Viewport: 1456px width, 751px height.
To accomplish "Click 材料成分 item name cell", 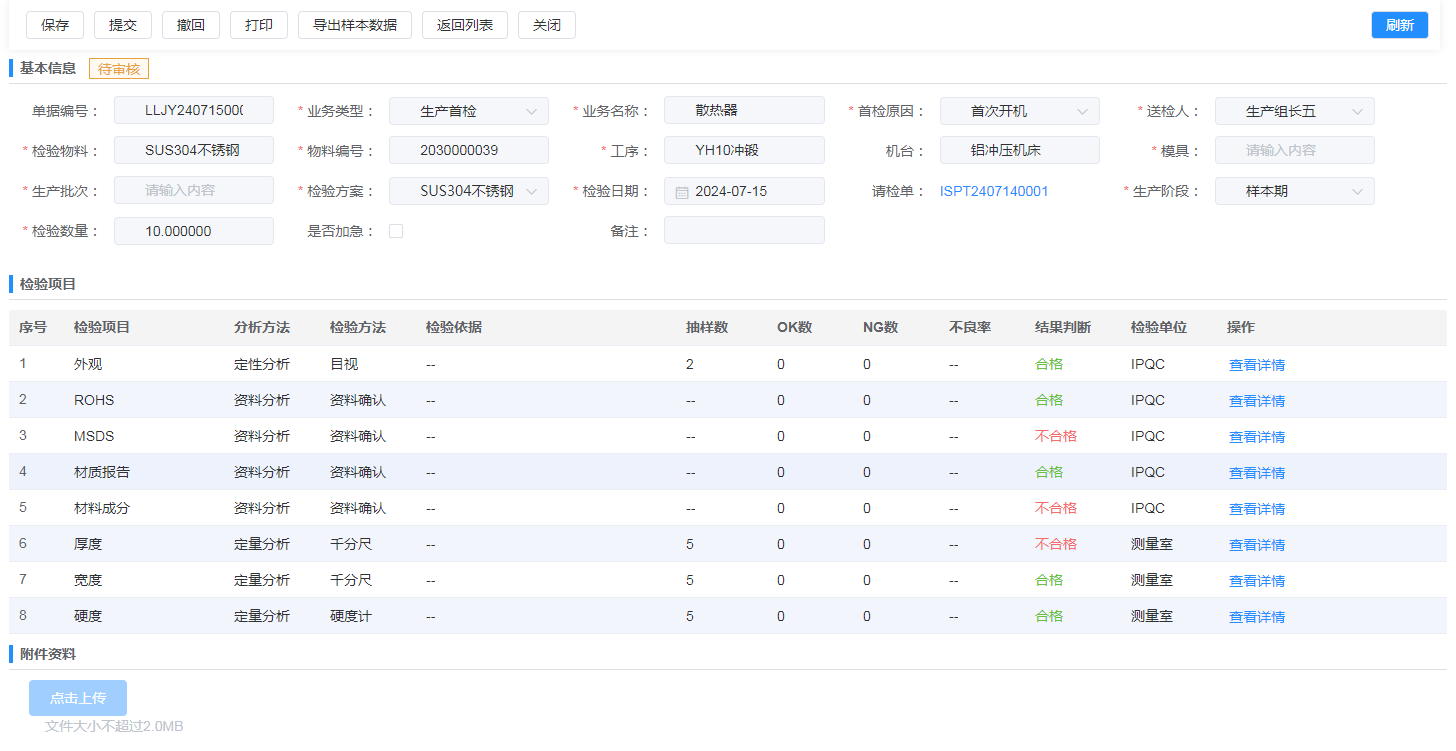I will click(102, 508).
